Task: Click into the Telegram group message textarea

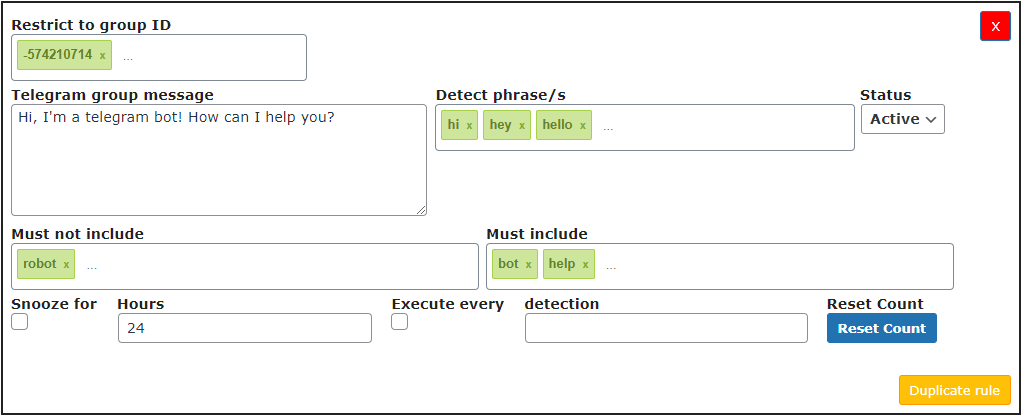Action: pos(219,160)
